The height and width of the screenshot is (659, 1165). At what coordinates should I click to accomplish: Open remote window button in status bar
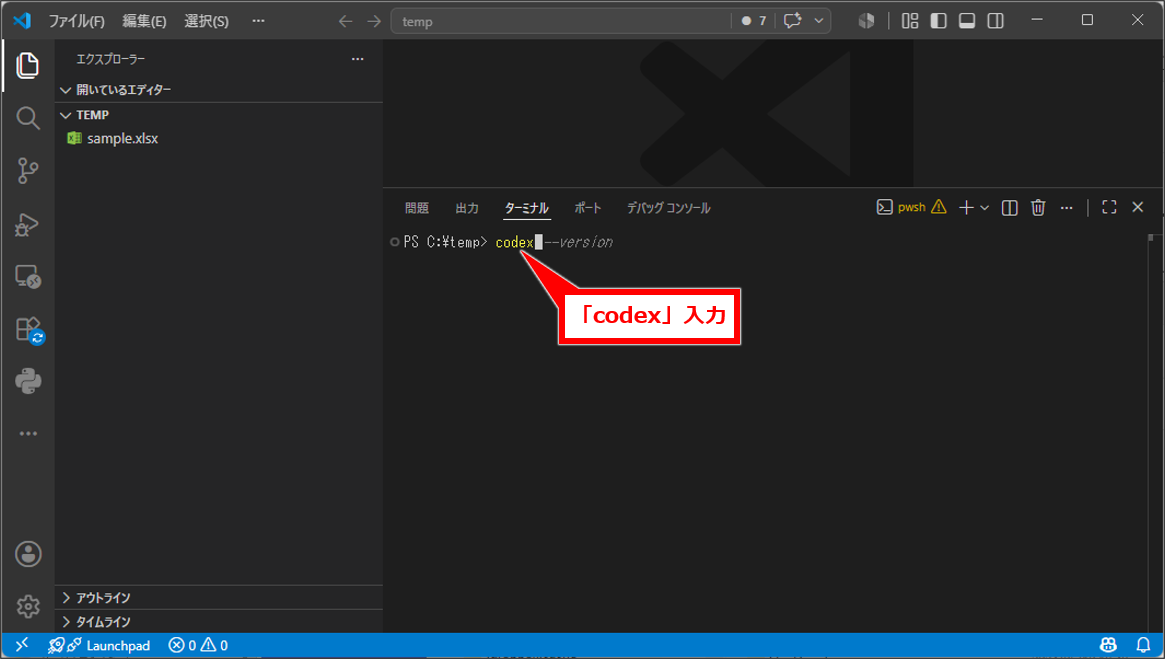pyautogui.click(x=22, y=646)
